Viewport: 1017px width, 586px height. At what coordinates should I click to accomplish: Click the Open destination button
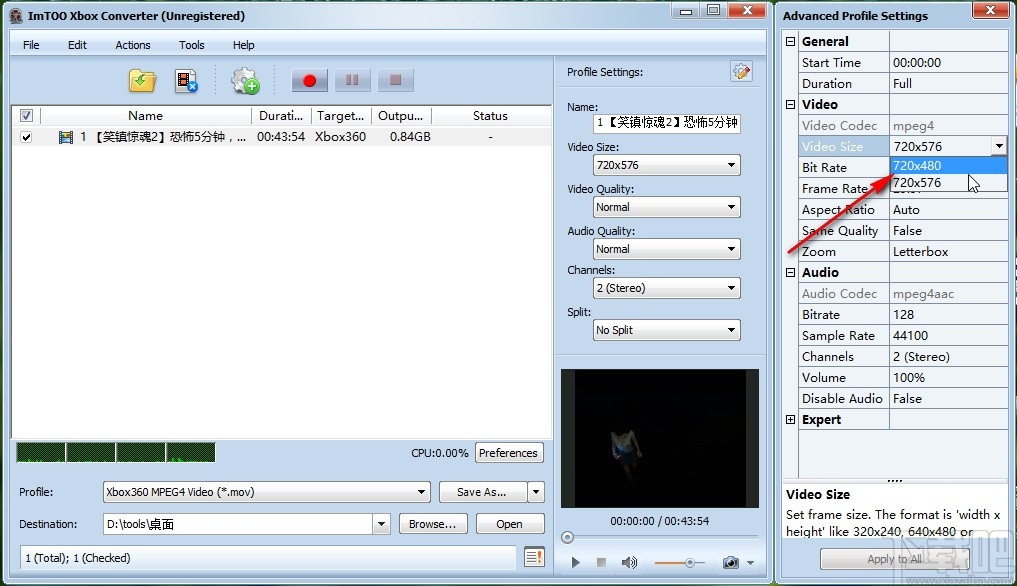tap(510, 524)
